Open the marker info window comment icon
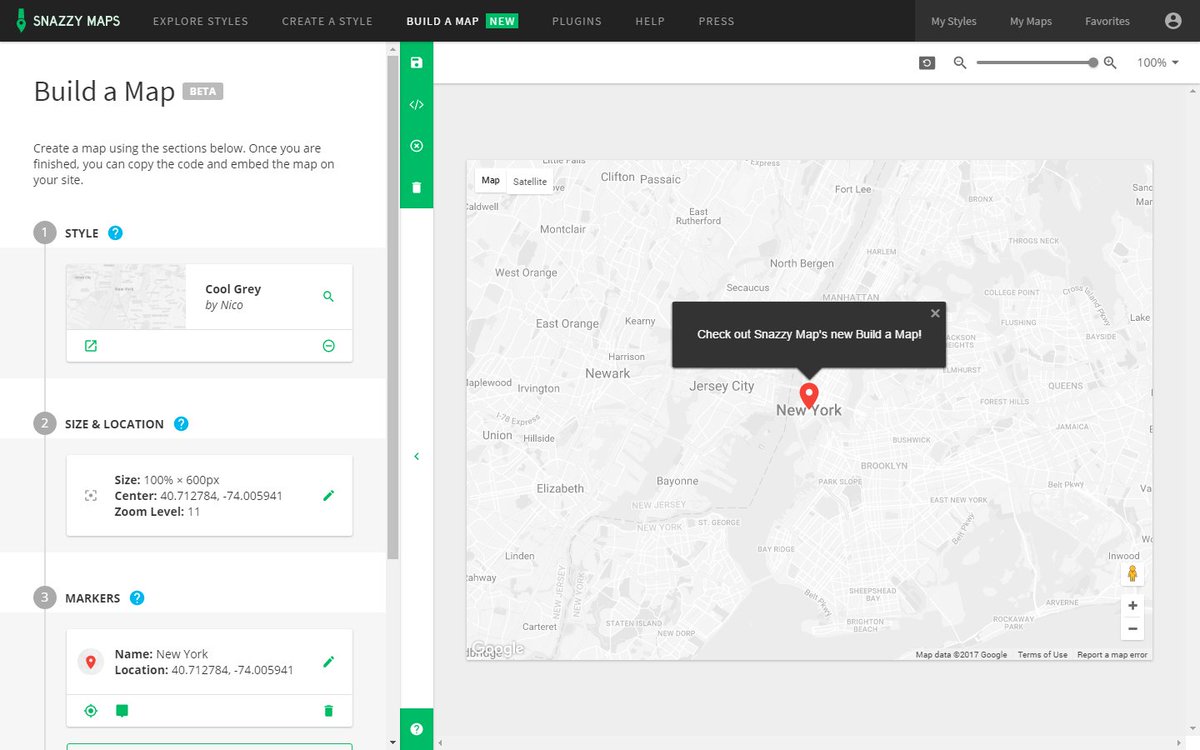Screen dimensions: 1200x750 [x=122, y=711]
